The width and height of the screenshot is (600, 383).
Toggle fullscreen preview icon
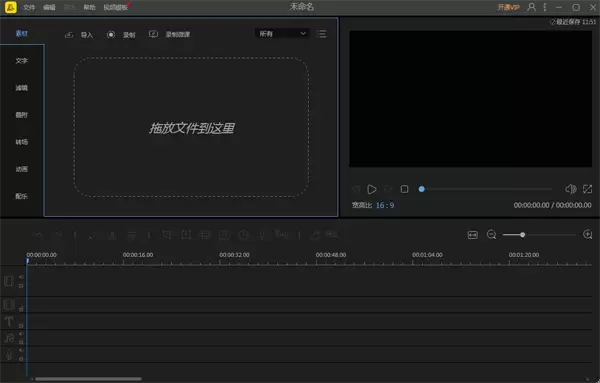pyautogui.click(x=587, y=189)
